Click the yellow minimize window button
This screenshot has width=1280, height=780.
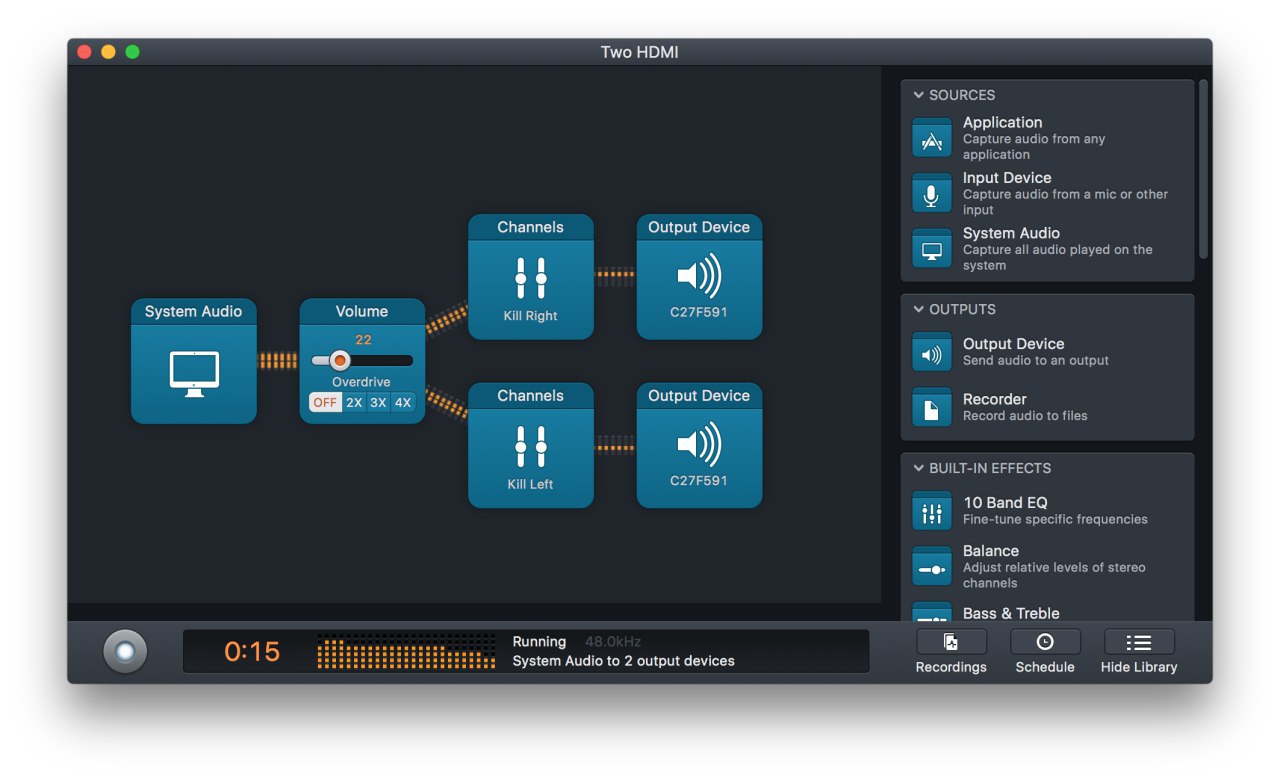pyautogui.click(x=108, y=52)
